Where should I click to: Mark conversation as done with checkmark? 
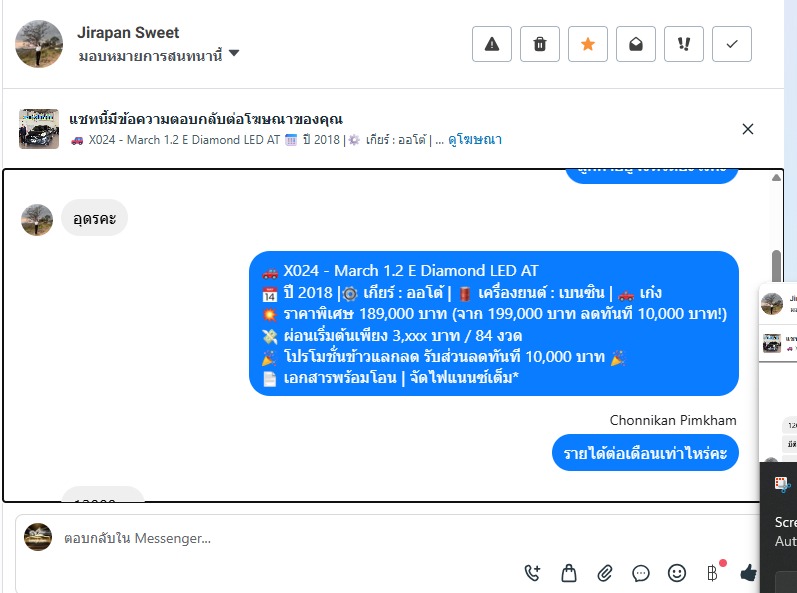click(732, 44)
